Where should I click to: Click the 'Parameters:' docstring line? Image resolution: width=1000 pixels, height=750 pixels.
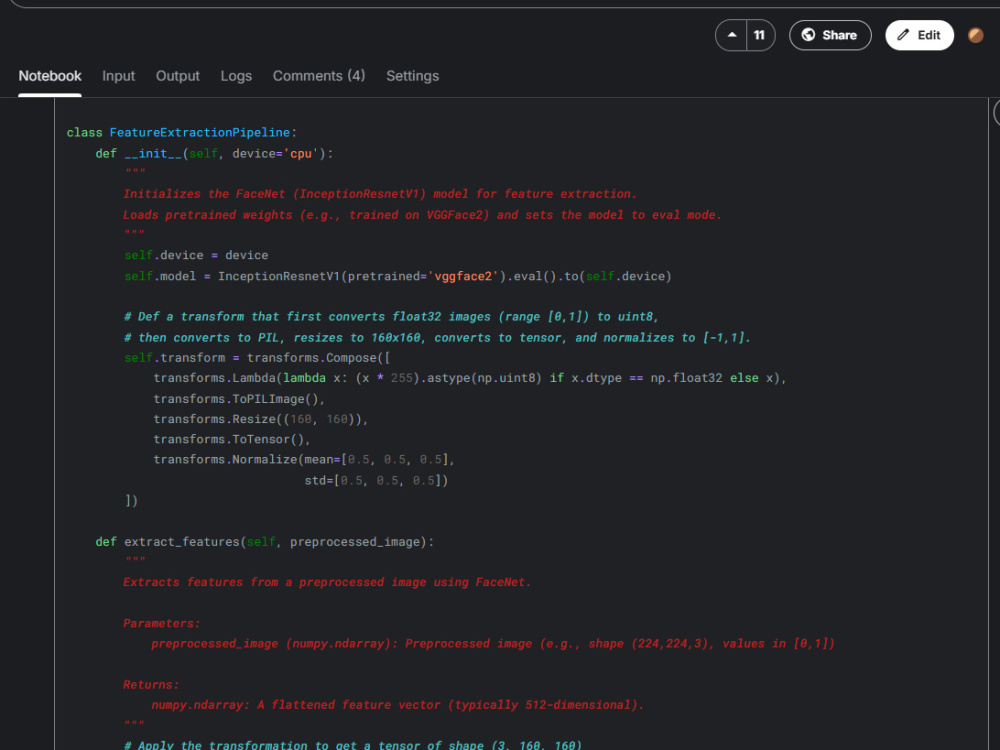pos(161,624)
